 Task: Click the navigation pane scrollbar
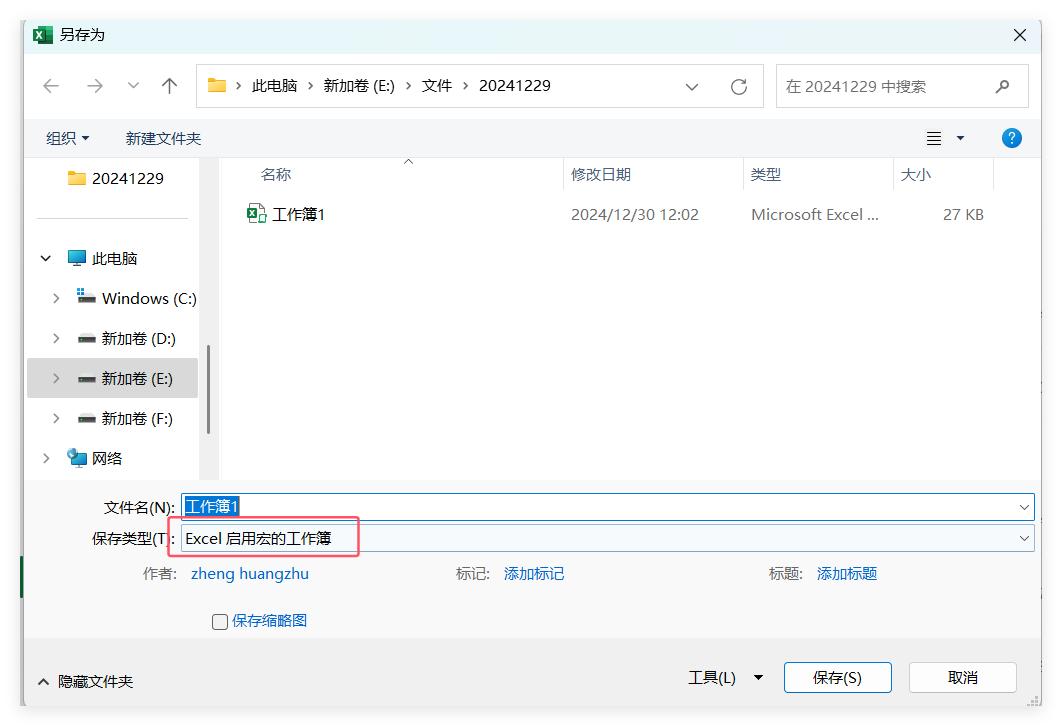click(208, 389)
